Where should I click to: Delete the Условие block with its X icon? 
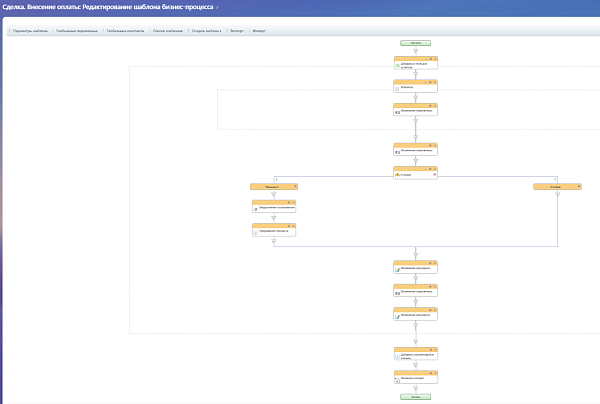click(x=435, y=169)
